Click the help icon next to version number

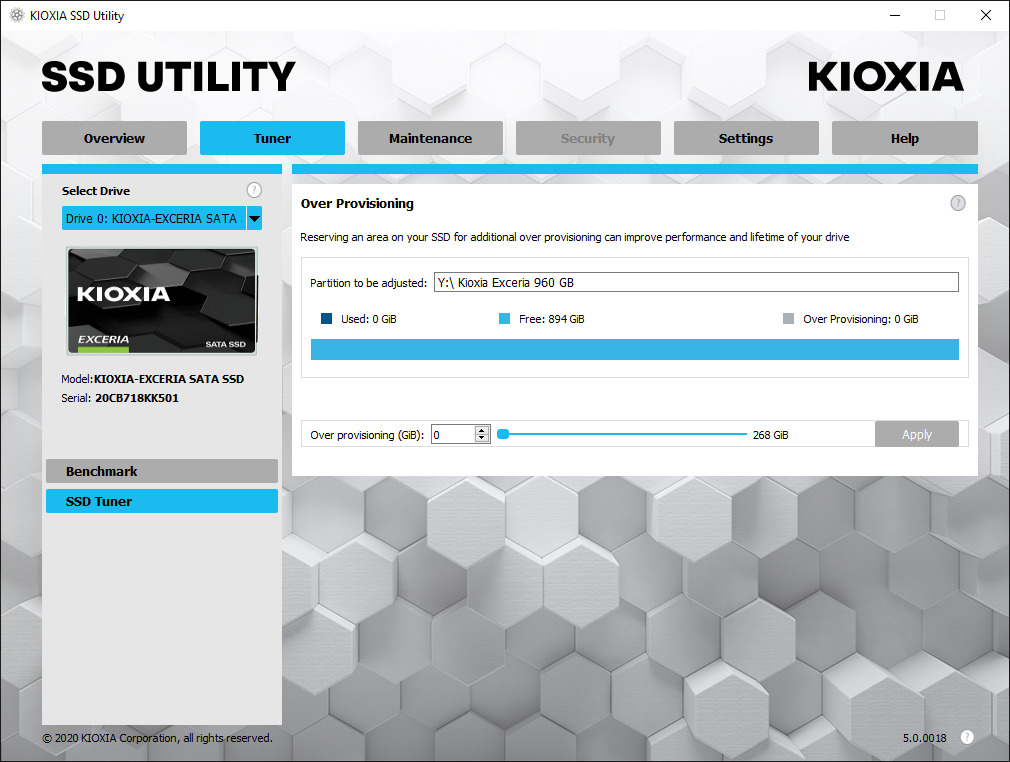[966, 737]
